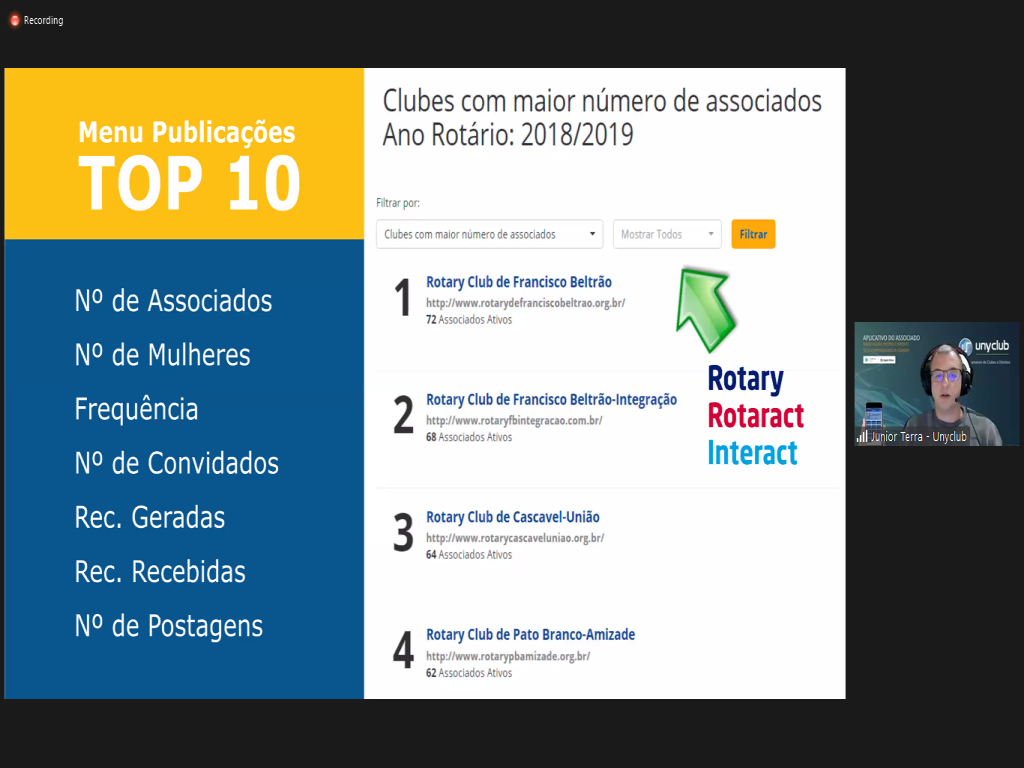Click Junior Terra's webcam video thumbnail

click(x=936, y=383)
